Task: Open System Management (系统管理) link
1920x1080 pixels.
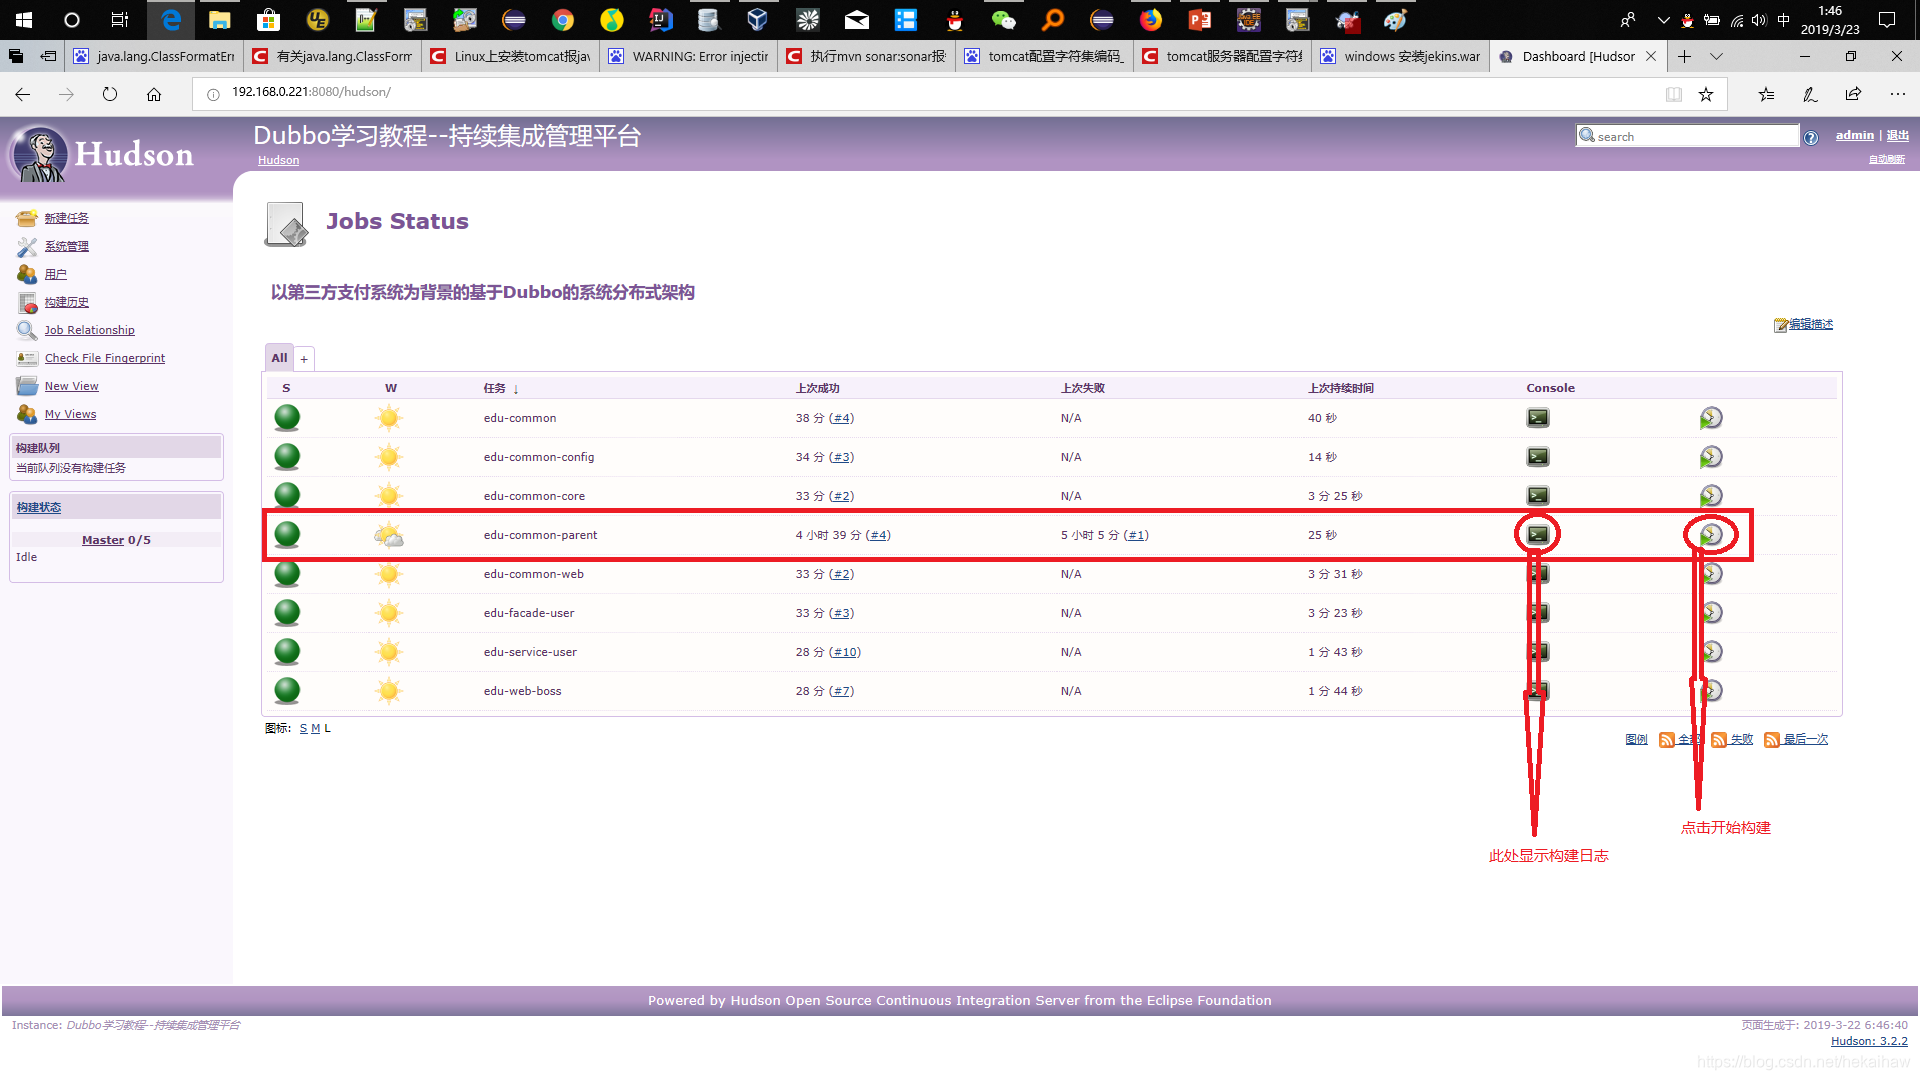Action: (x=66, y=246)
